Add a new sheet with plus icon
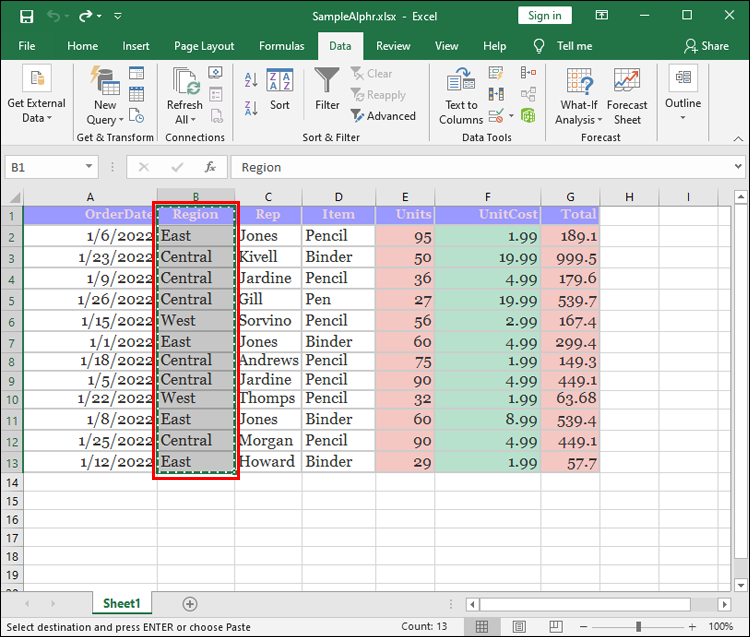 point(190,604)
